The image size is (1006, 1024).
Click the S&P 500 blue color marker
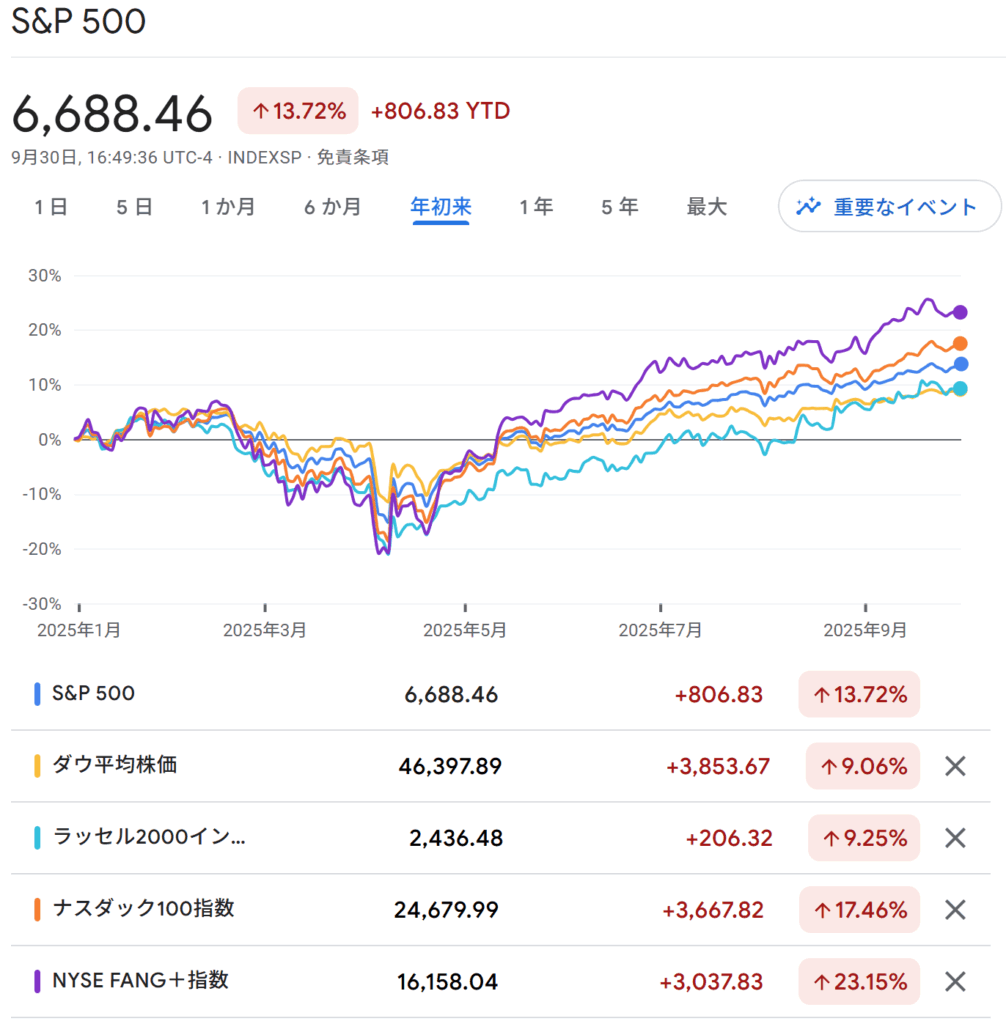(37, 694)
